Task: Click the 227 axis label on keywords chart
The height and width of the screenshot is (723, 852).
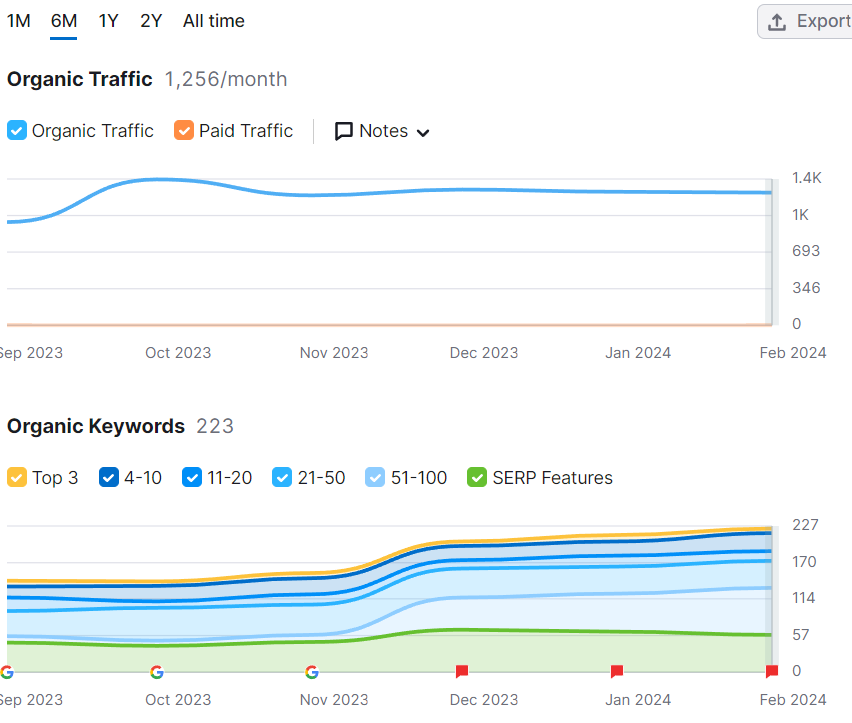Action: pos(805,525)
